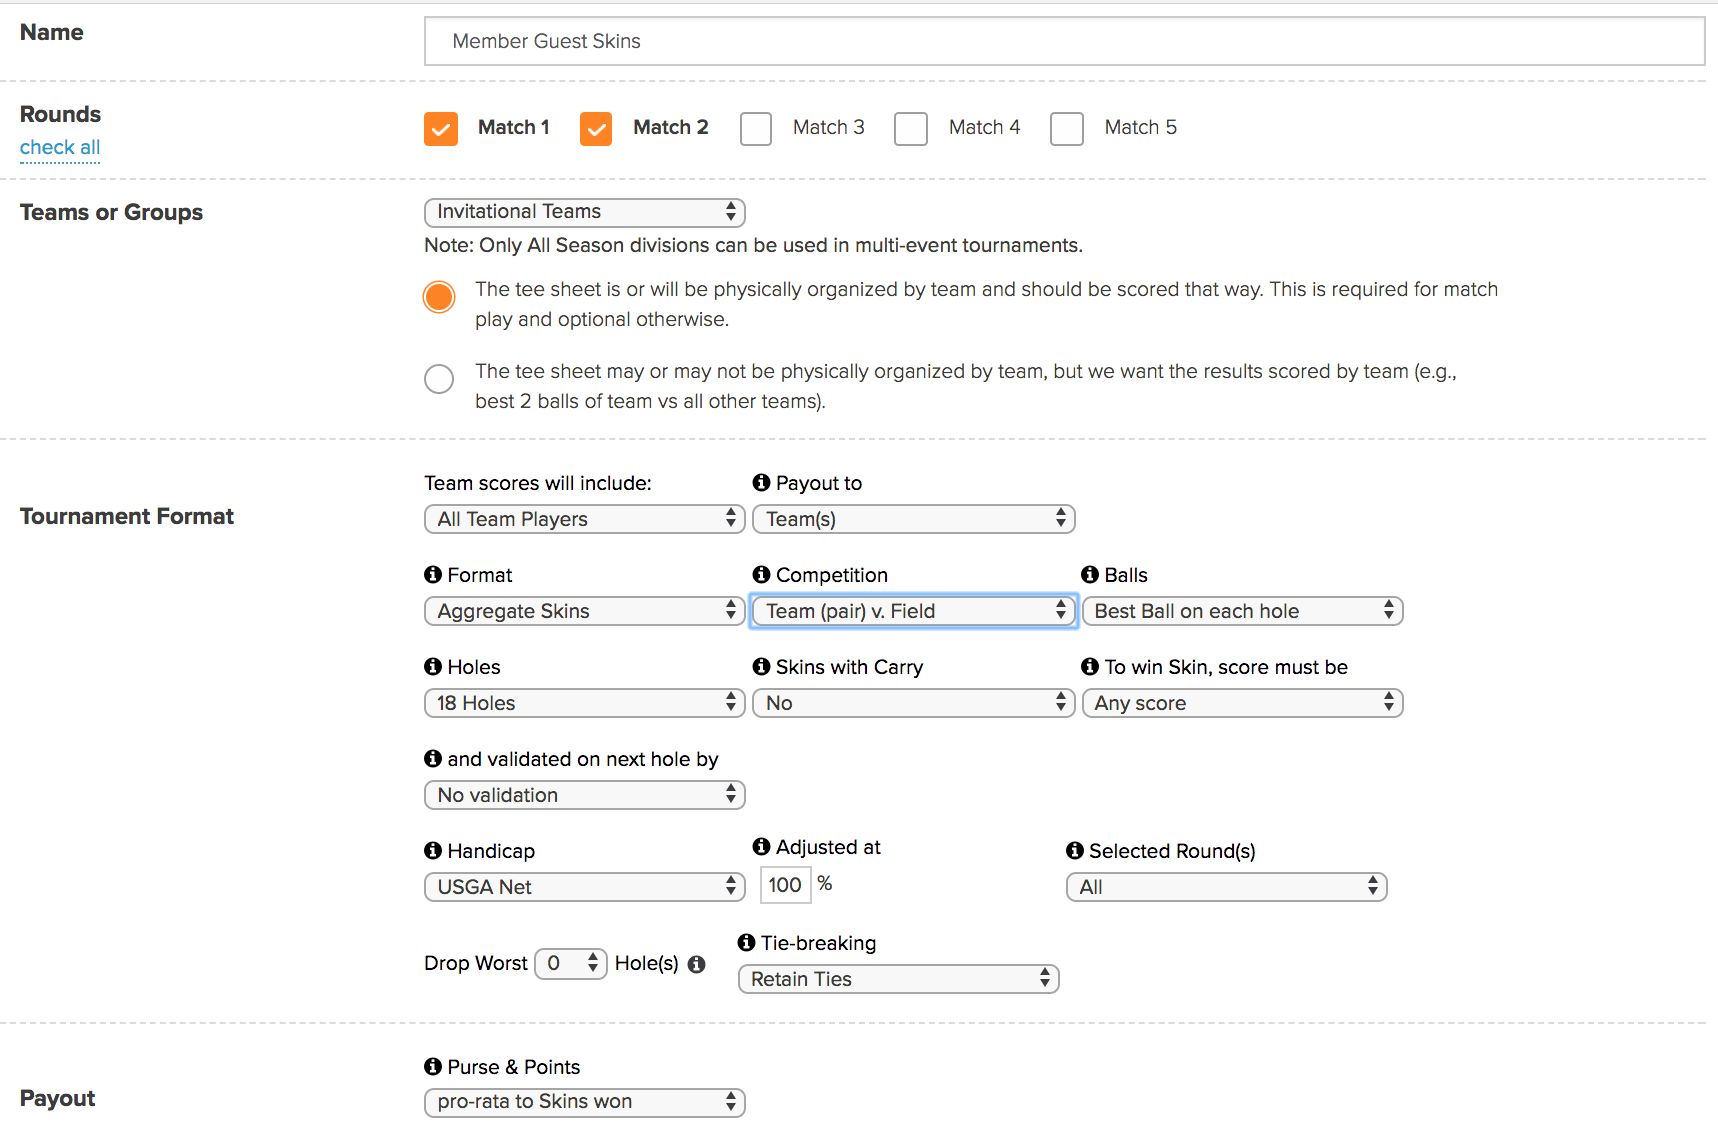The width and height of the screenshot is (1718, 1126).
Task: Click the Tournament Format section heading
Action: point(127,516)
